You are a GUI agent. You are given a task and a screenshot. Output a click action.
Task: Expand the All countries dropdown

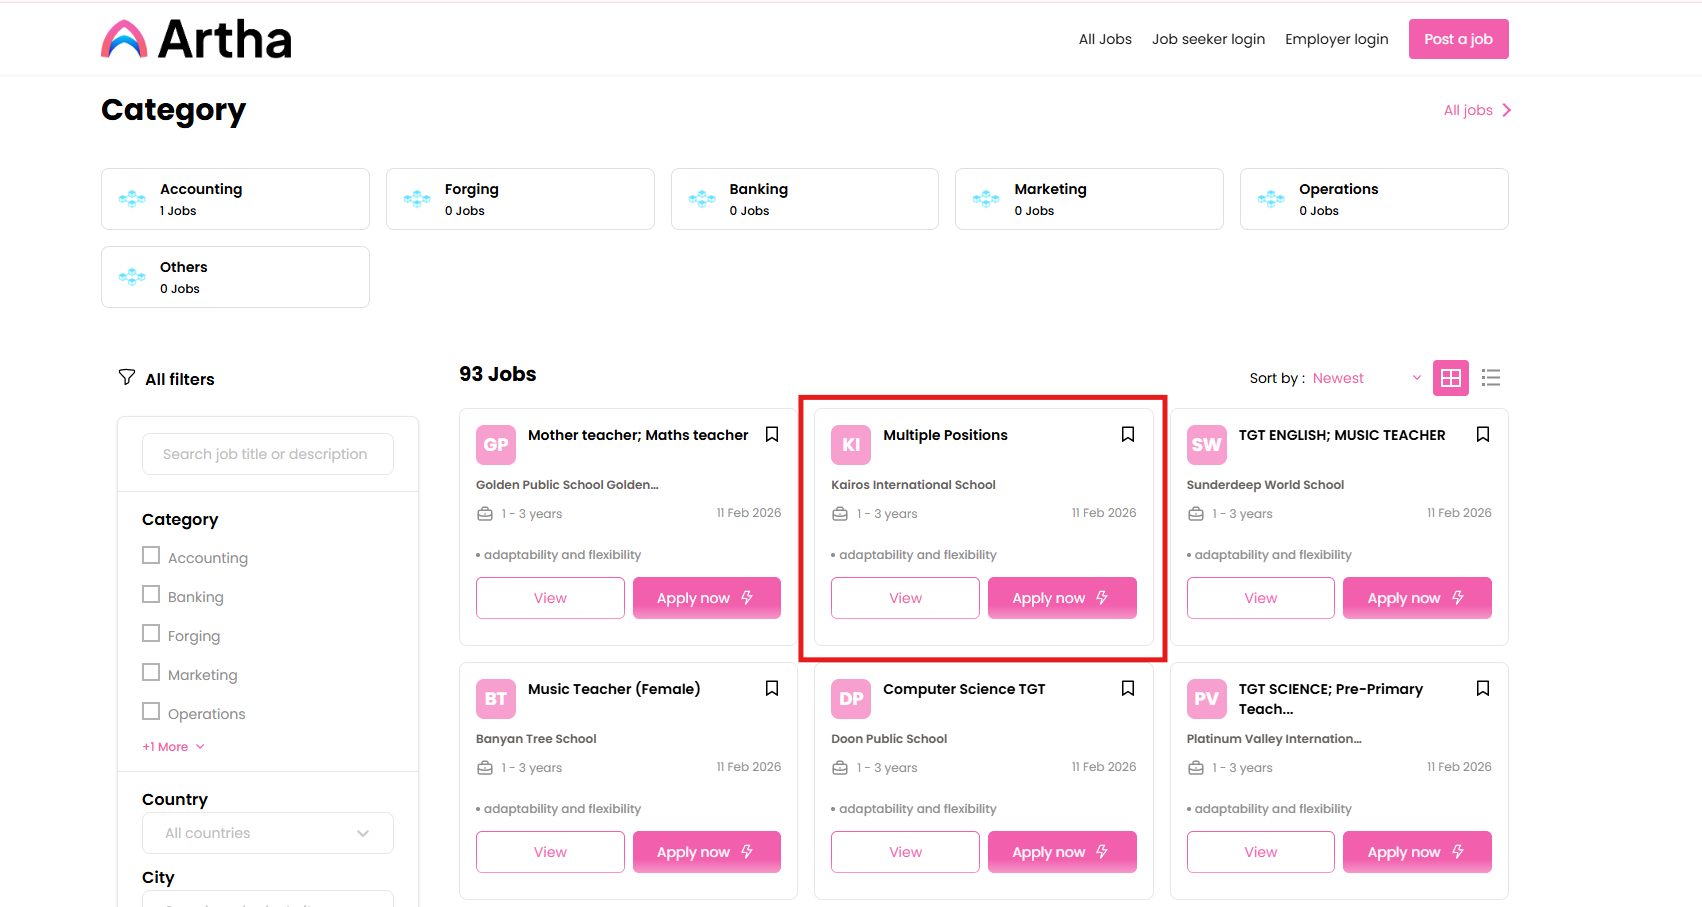pyautogui.click(x=267, y=833)
